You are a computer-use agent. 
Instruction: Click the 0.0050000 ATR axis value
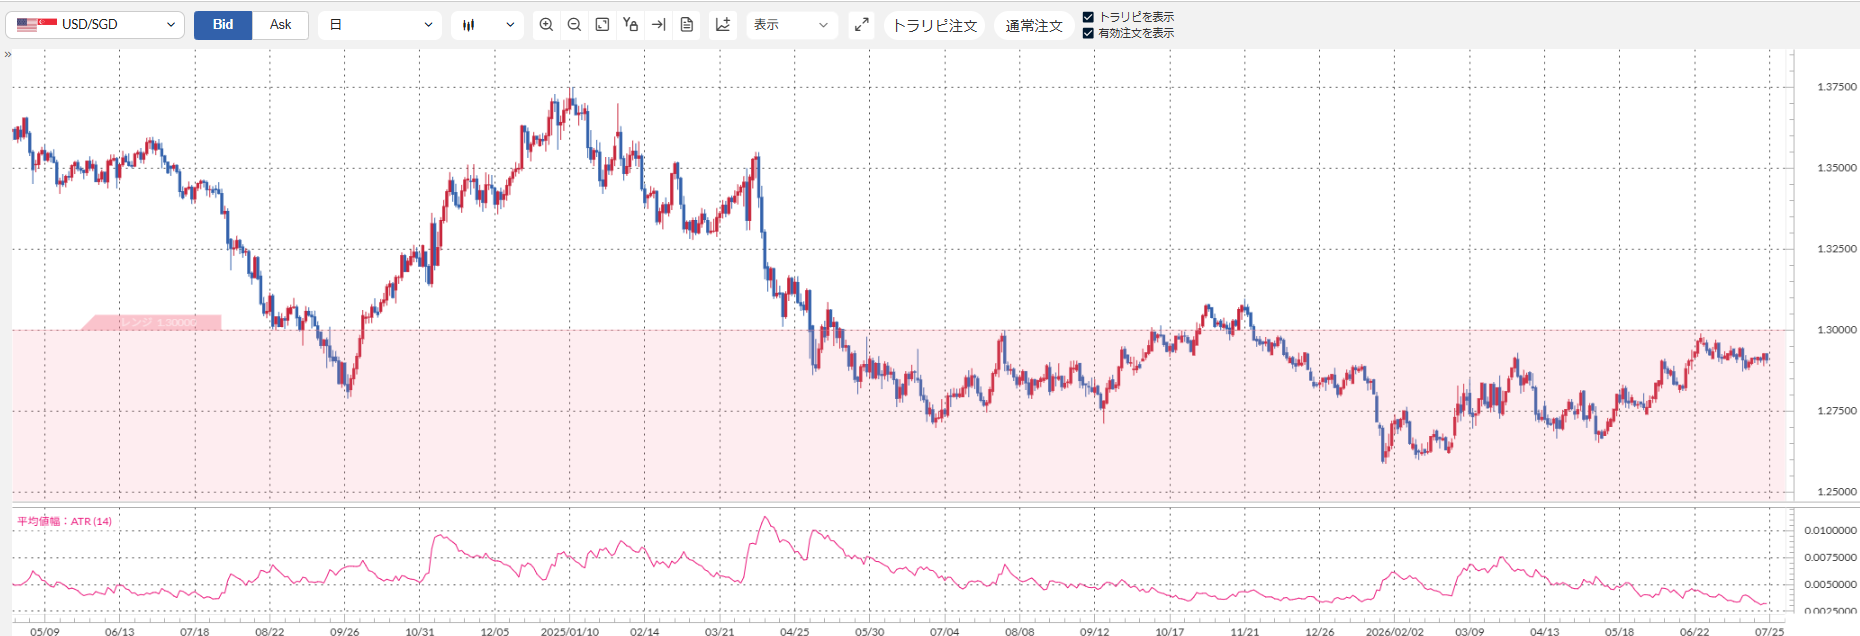1830,584
